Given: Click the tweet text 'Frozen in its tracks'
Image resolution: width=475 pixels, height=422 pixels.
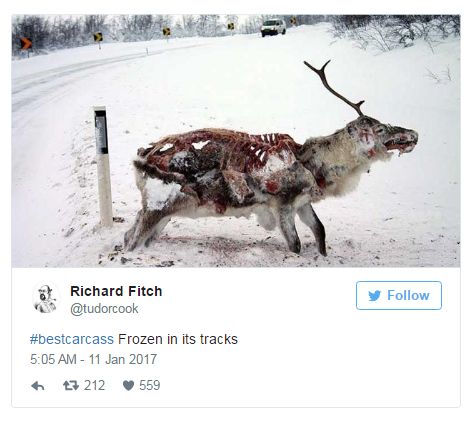Looking at the screenshot, I should (178, 339).
